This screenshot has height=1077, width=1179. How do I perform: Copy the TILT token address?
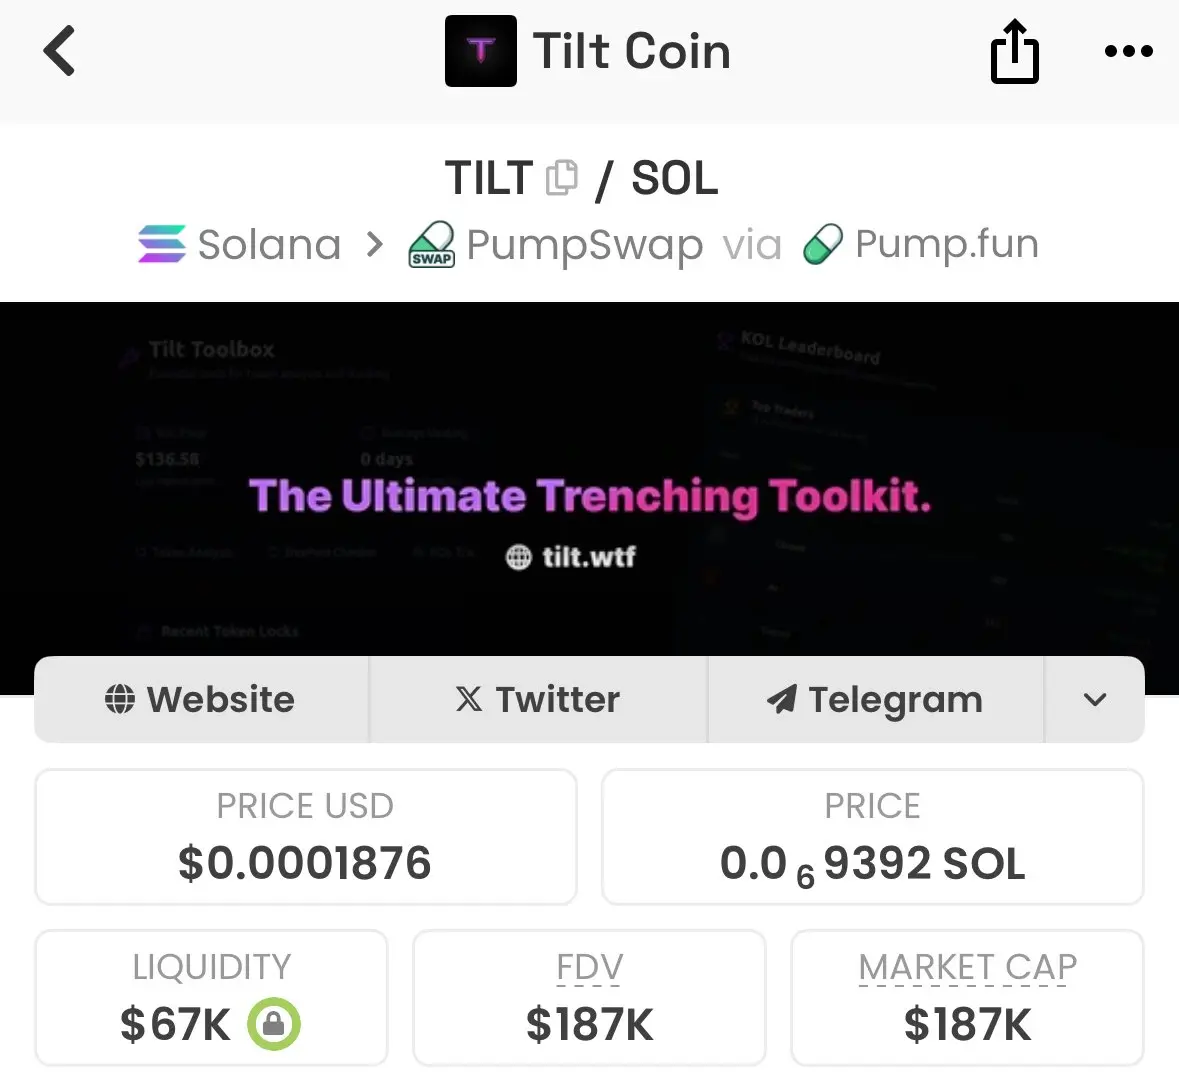coord(562,177)
